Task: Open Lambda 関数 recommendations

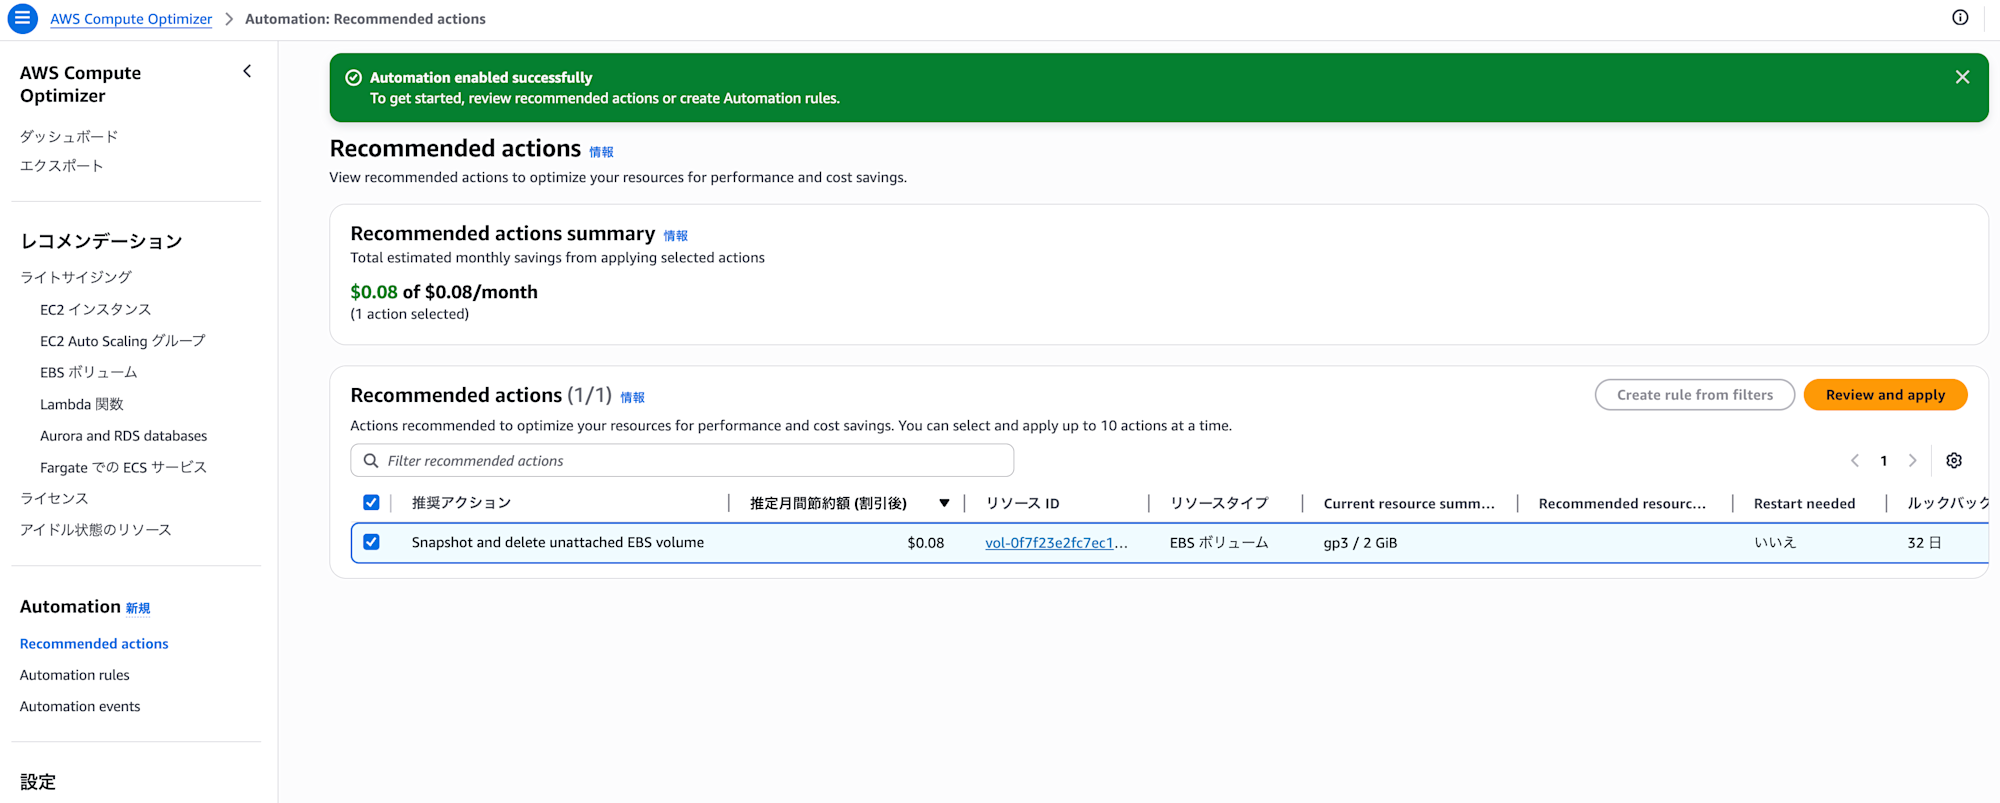Action: [82, 404]
